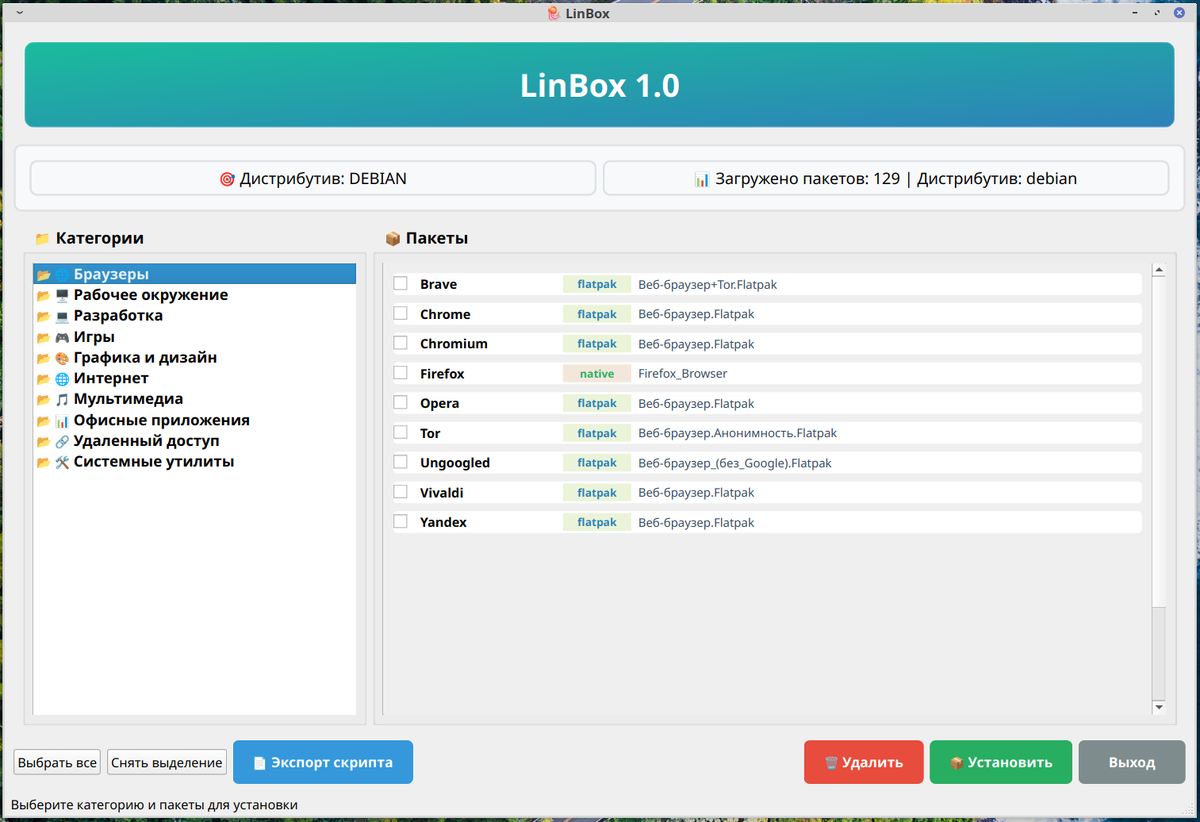Click the chart icon of Офисные приложения

[x=62, y=421]
